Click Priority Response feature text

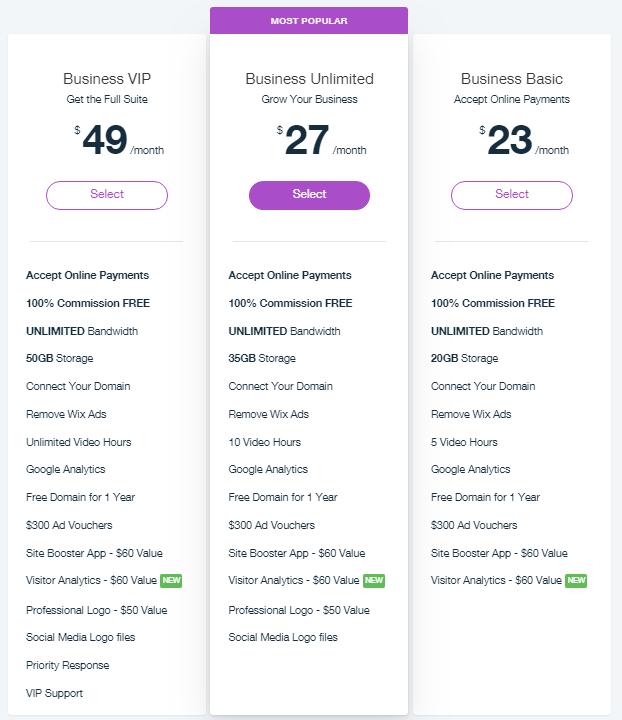[67, 665]
